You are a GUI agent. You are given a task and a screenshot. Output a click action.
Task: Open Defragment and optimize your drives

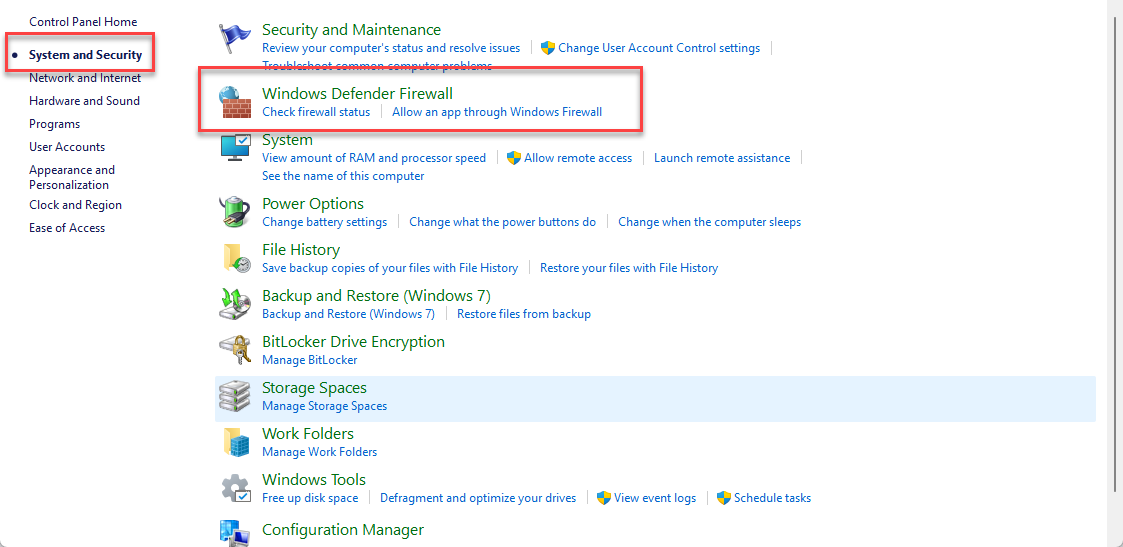[x=478, y=498]
